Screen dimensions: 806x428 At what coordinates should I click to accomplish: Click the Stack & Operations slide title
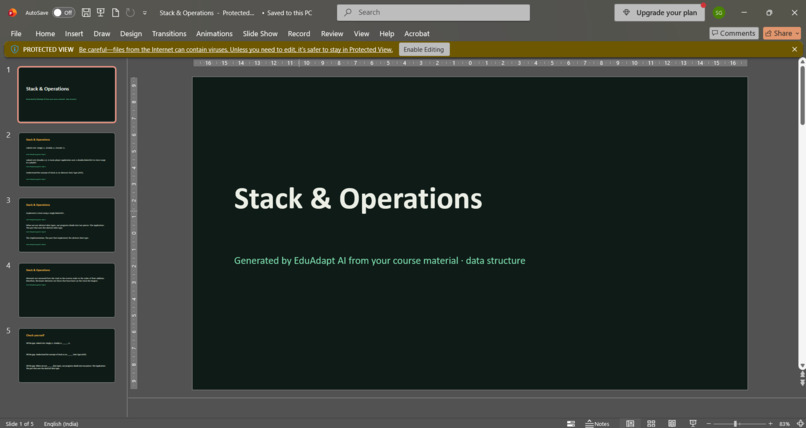point(358,198)
